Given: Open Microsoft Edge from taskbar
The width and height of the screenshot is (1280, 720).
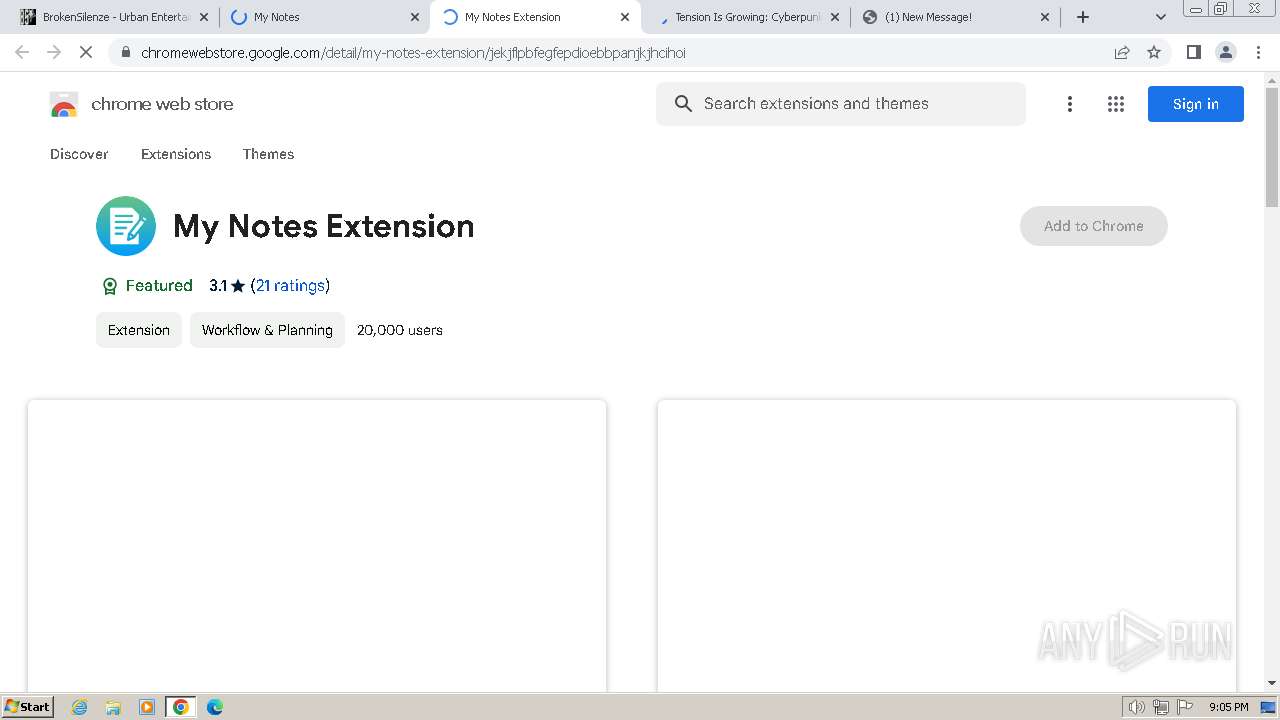Looking at the screenshot, I should pyautogui.click(x=215, y=707).
